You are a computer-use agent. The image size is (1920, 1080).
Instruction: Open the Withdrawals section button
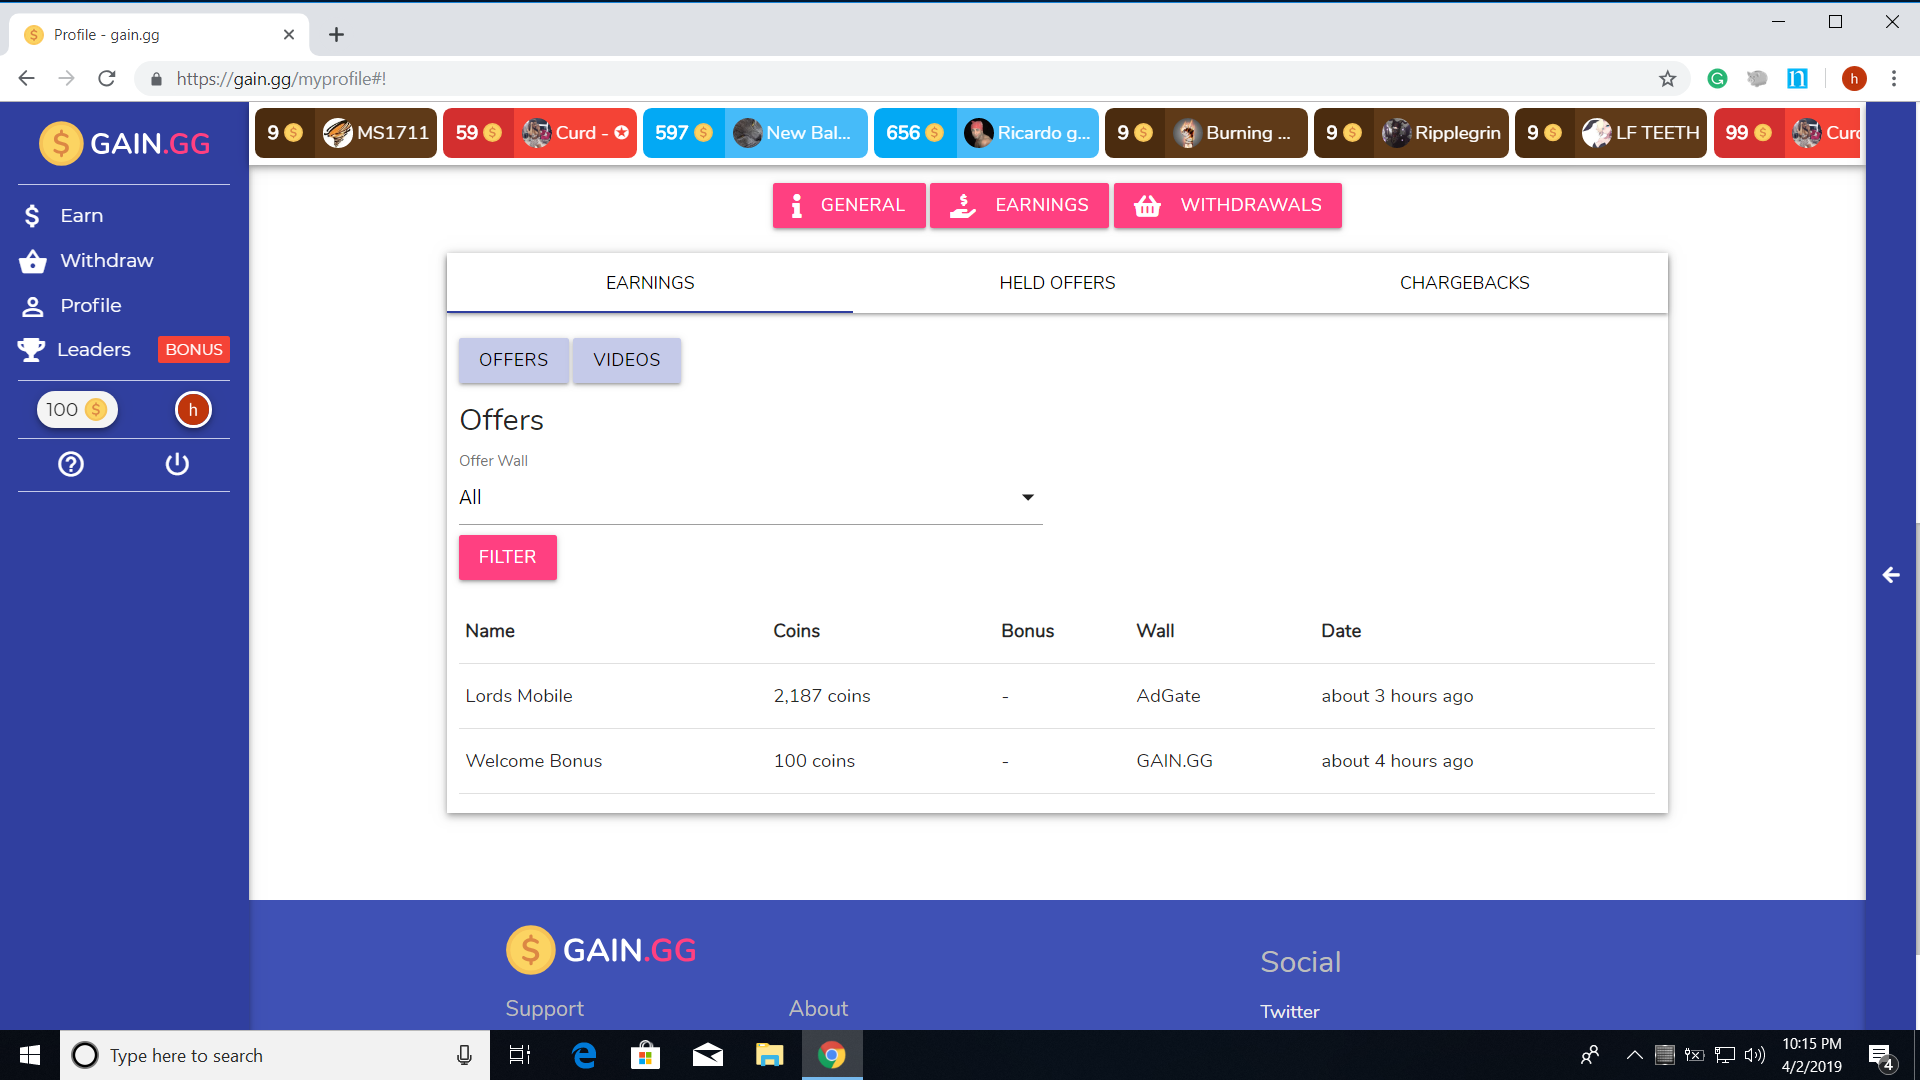coord(1227,205)
